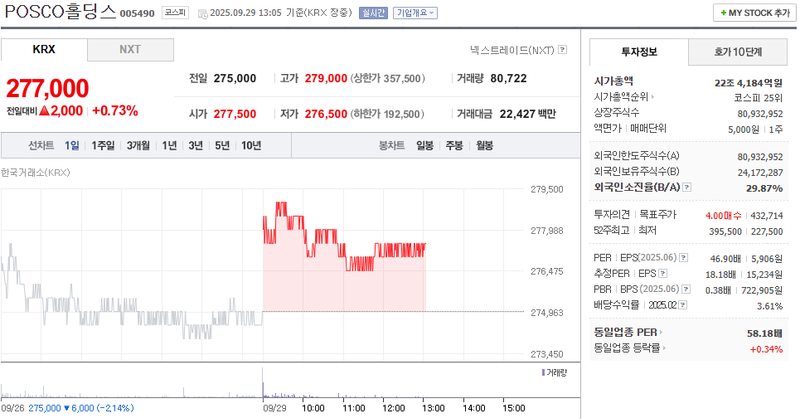This screenshot has width=800, height=419.
Task: Open help icon beside 추정PER EPS
Action: click(x=663, y=274)
